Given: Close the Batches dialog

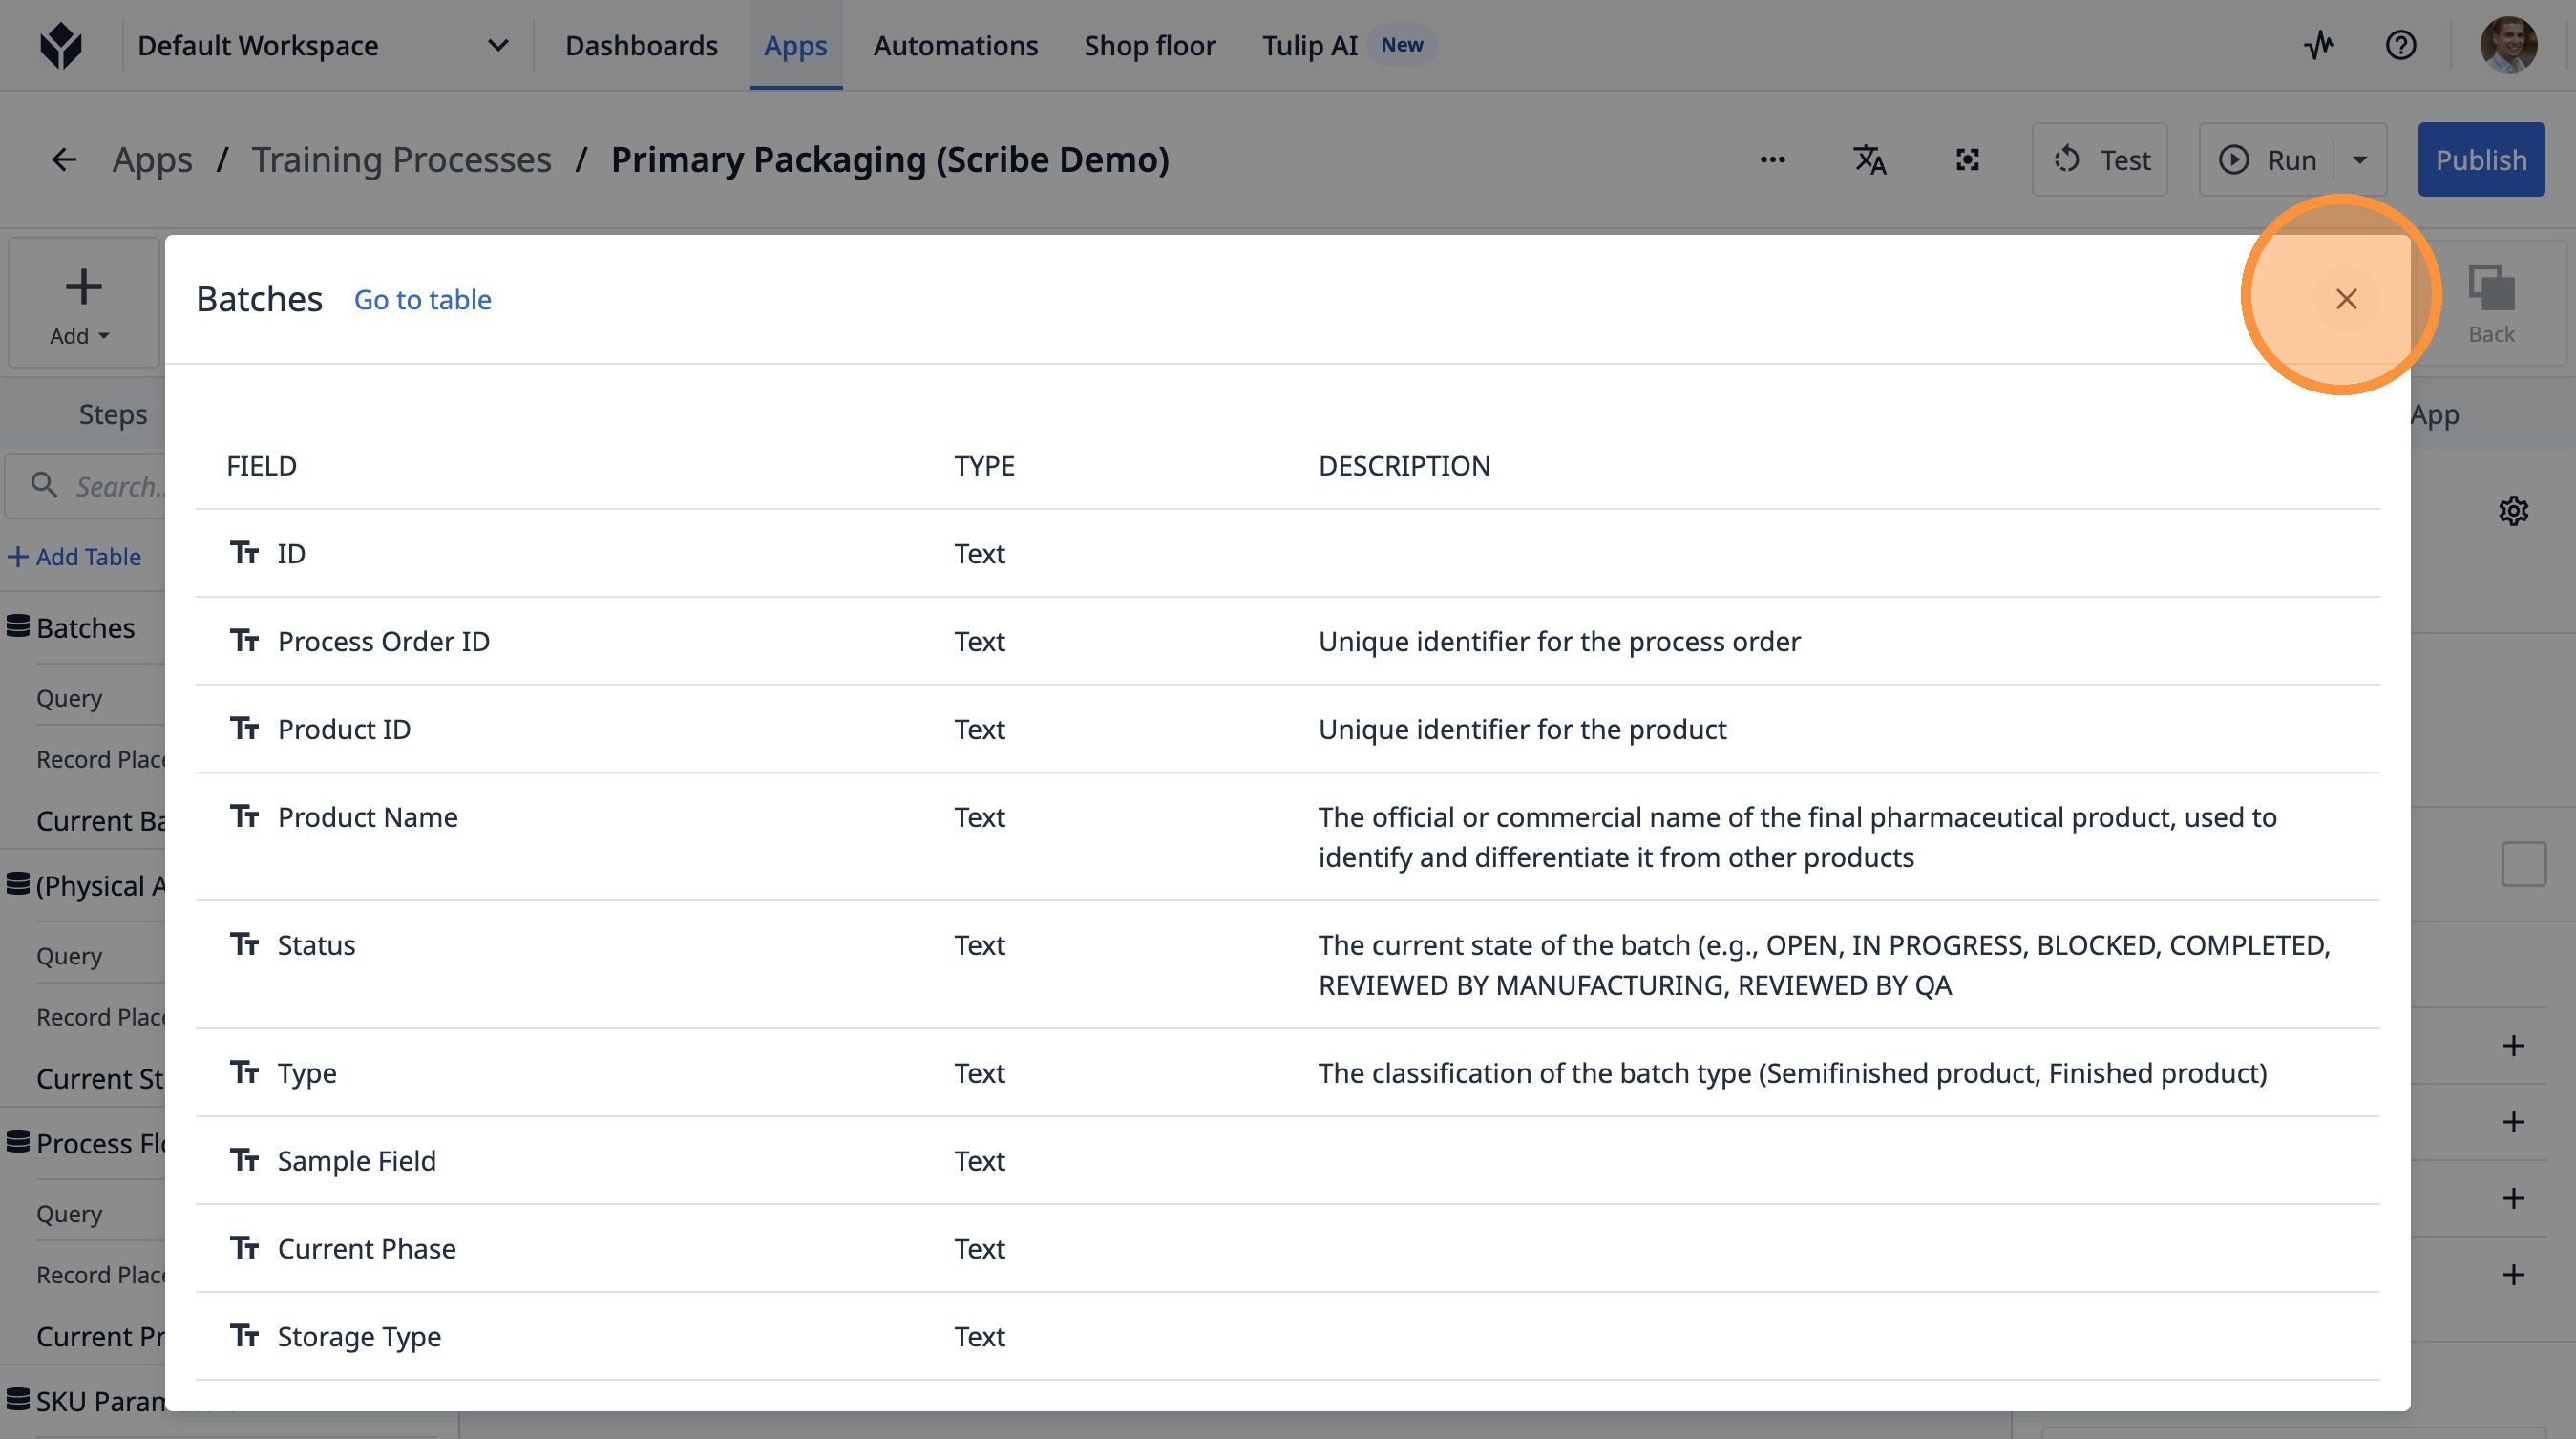Looking at the screenshot, I should (2346, 299).
